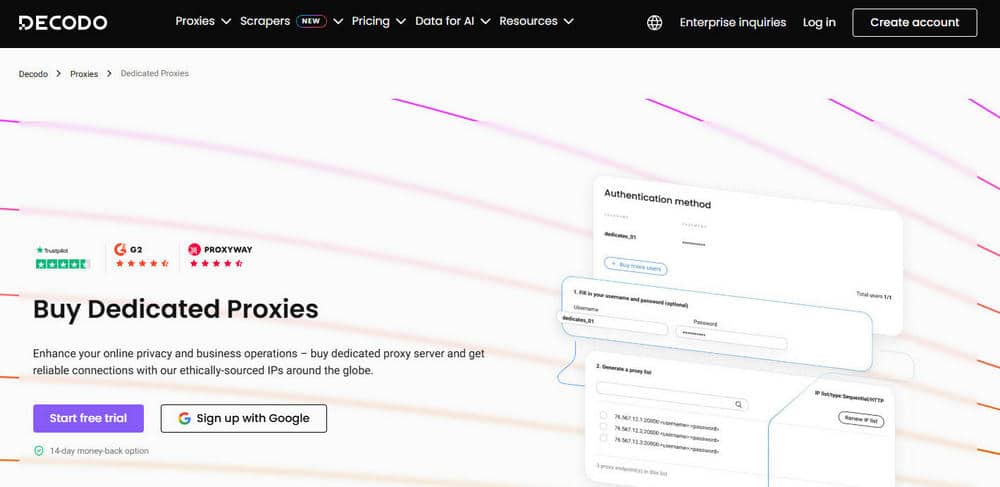Expand the Proxies menu
The width and height of the screenshot is (1000, 487).
(203, 21)
